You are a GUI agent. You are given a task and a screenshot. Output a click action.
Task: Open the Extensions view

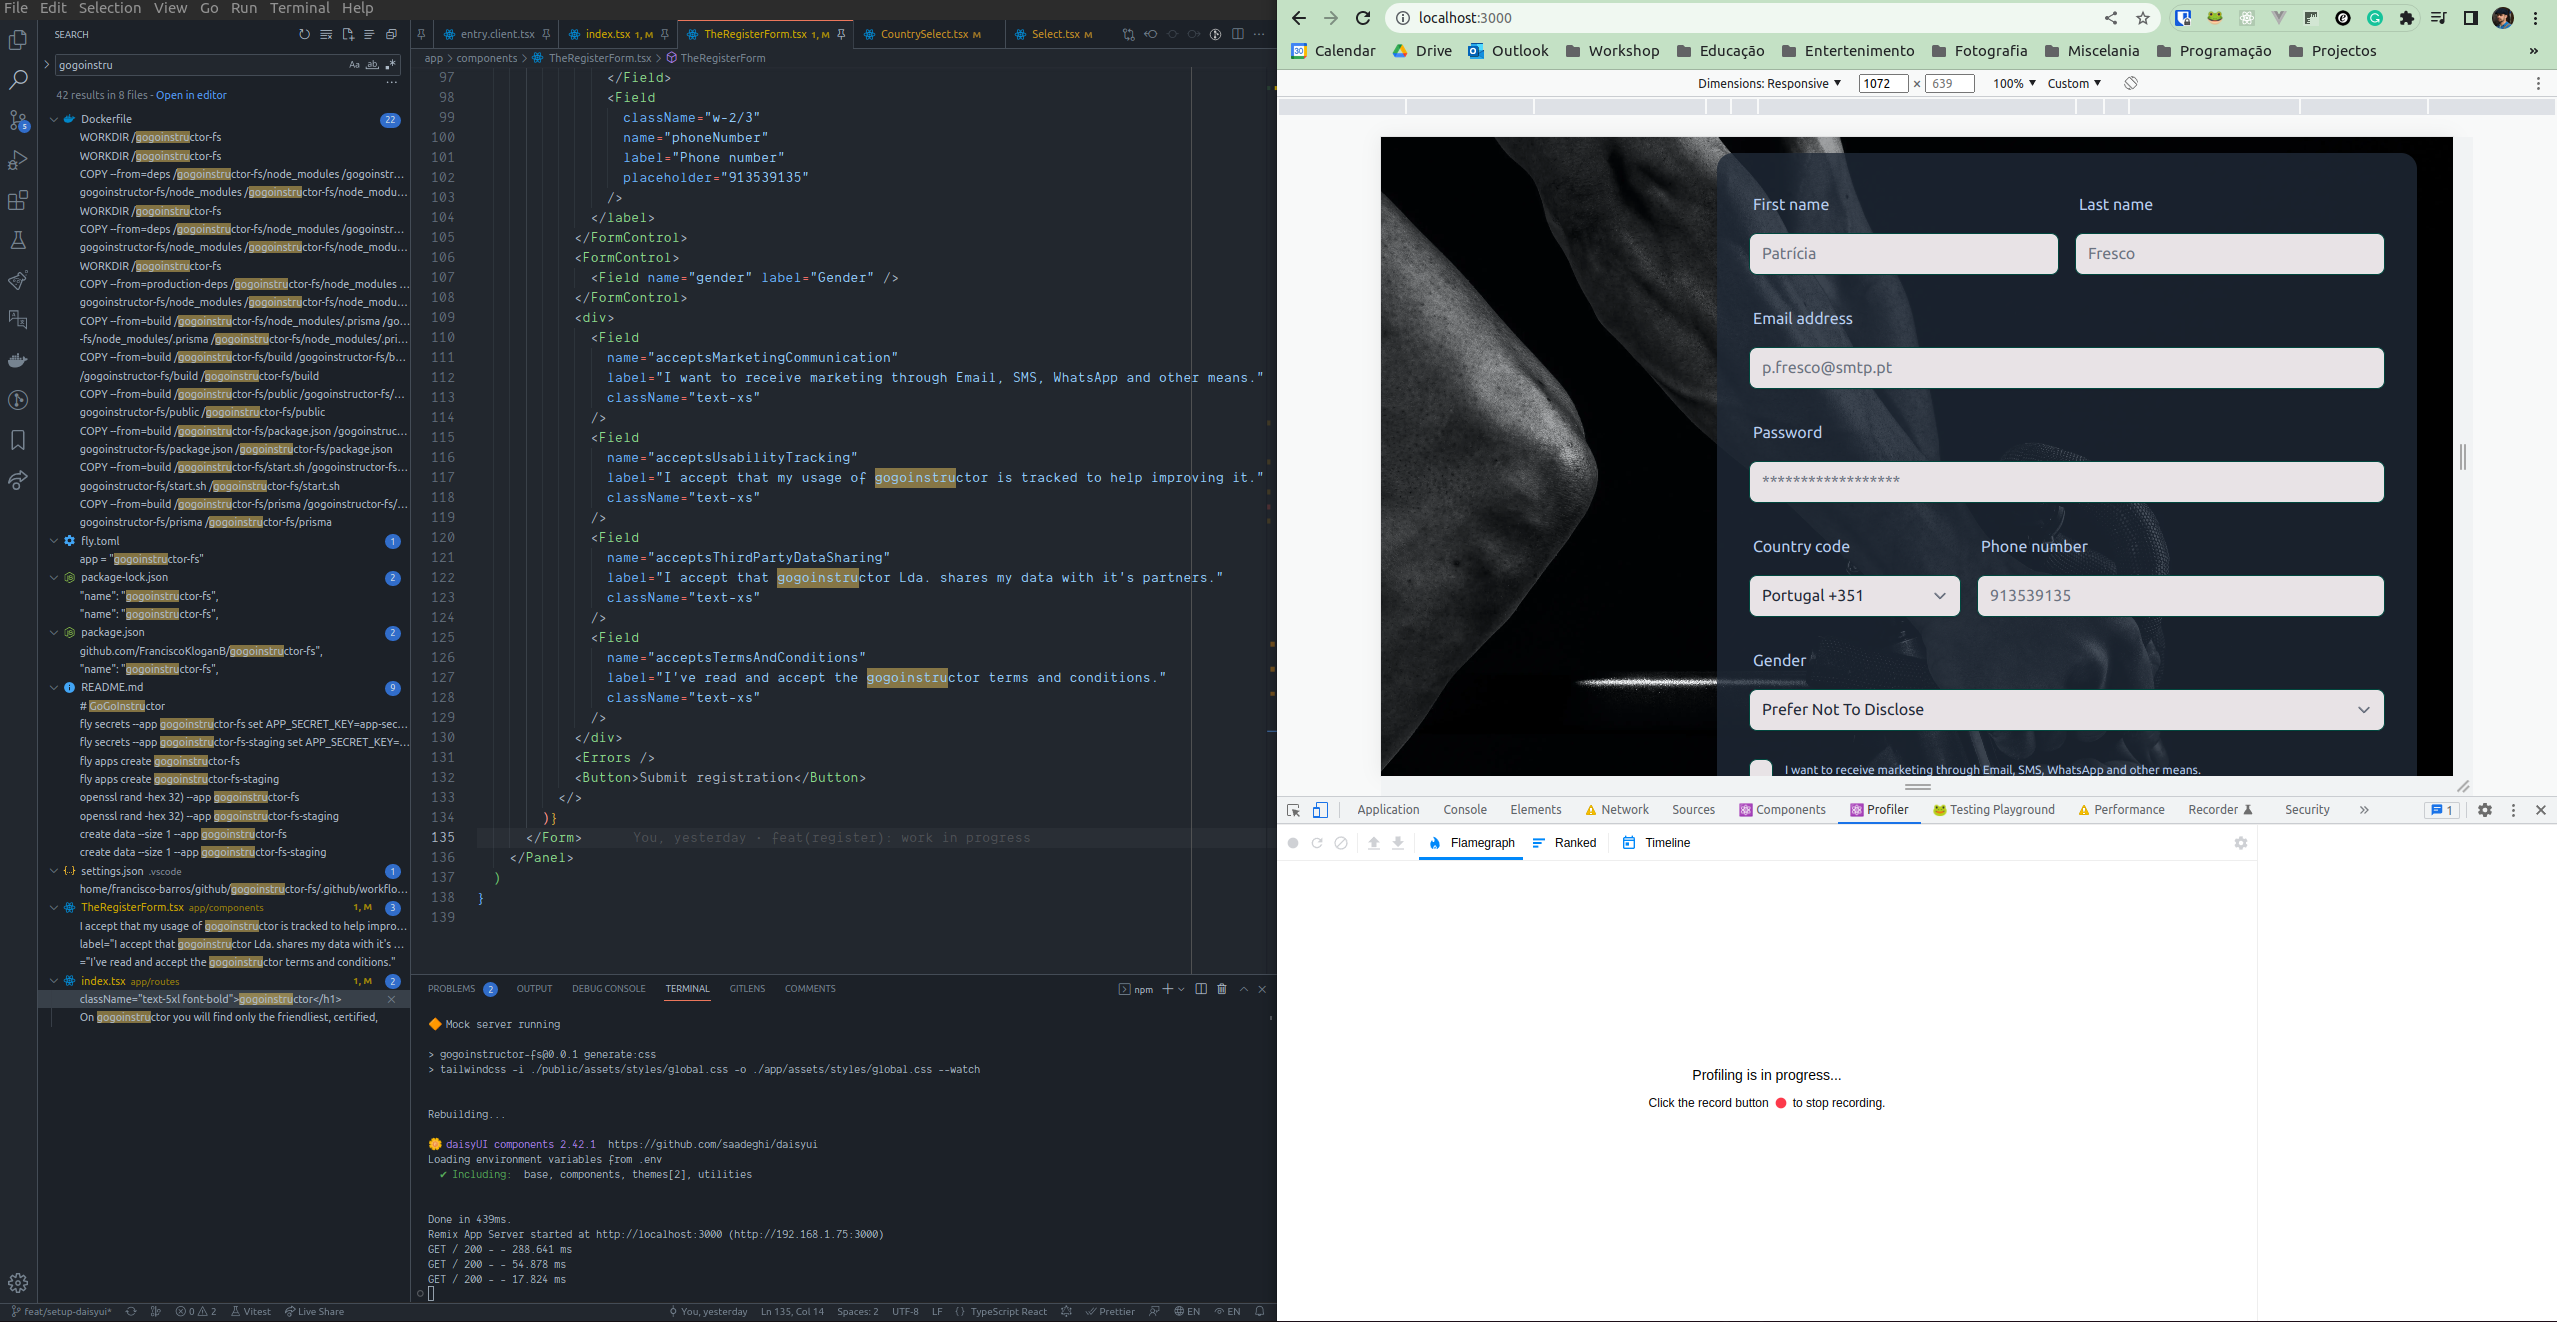pyautogui.click(x=18, y=200)
